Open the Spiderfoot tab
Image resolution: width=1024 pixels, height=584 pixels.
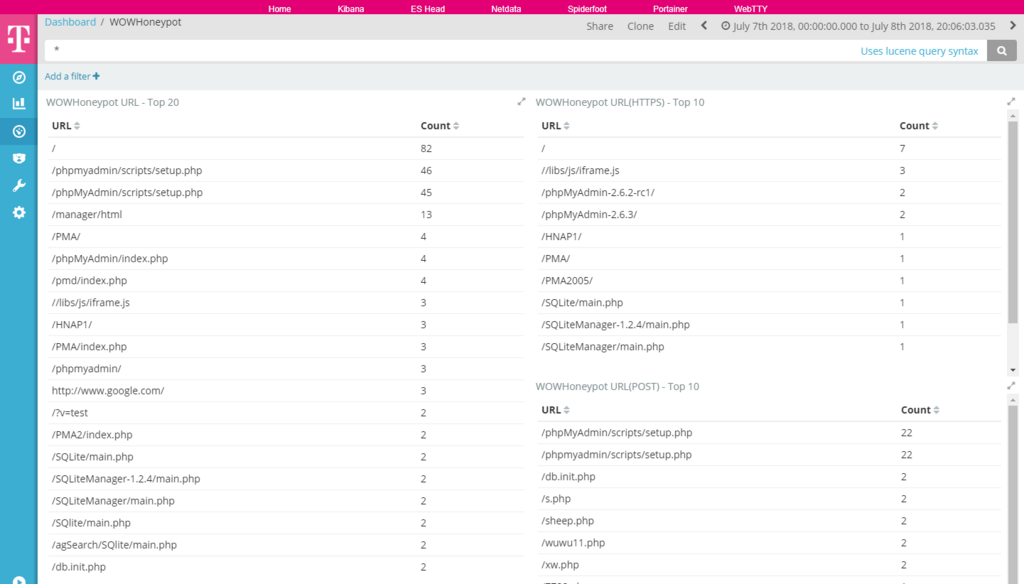587,8
